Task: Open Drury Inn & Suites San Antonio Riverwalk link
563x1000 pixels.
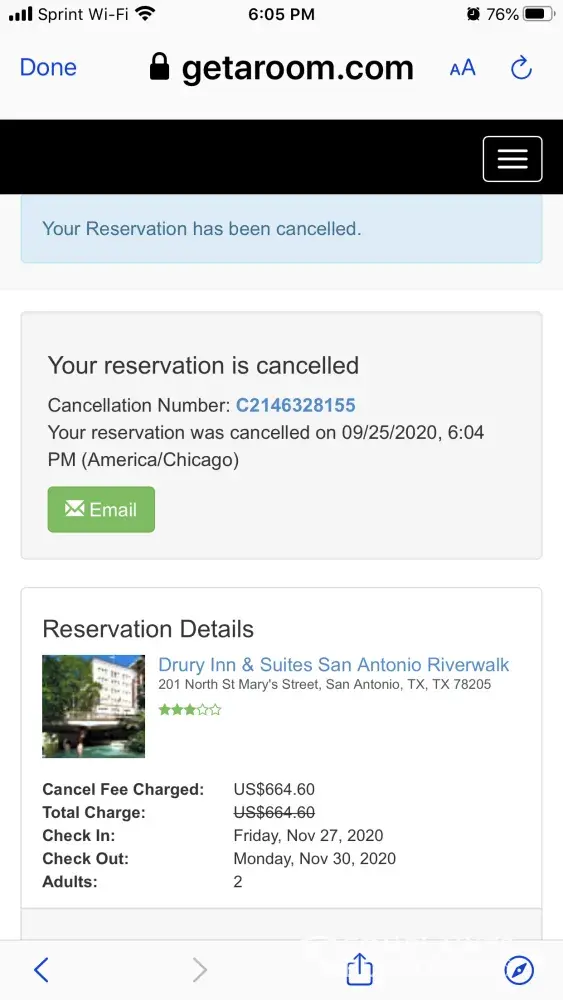Action: tap(333, 665)
